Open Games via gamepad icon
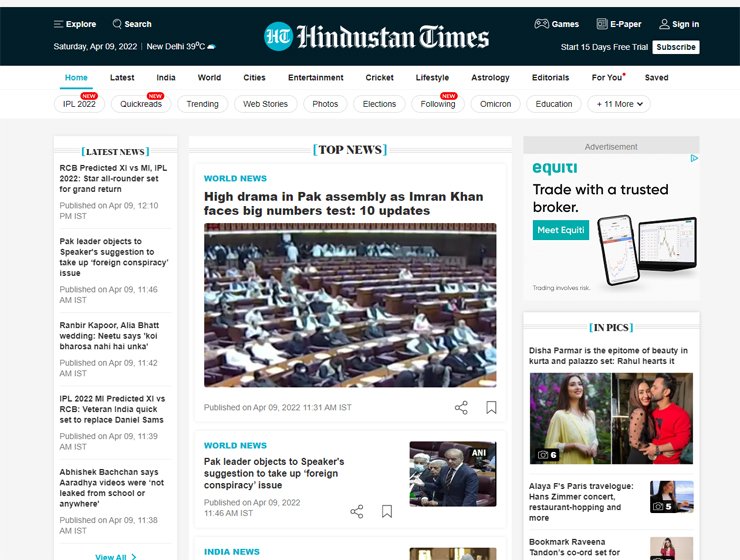740x560 pixels. 541,24
